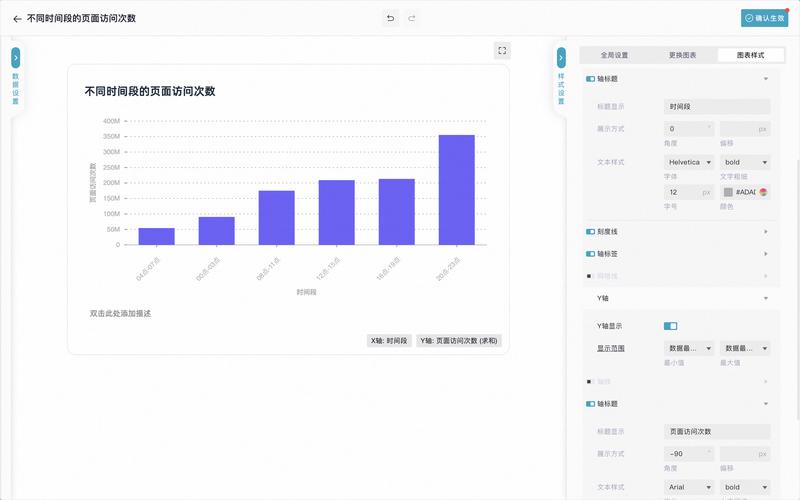
Task: Open the Arial font dropdown
Action: (689, 487)
